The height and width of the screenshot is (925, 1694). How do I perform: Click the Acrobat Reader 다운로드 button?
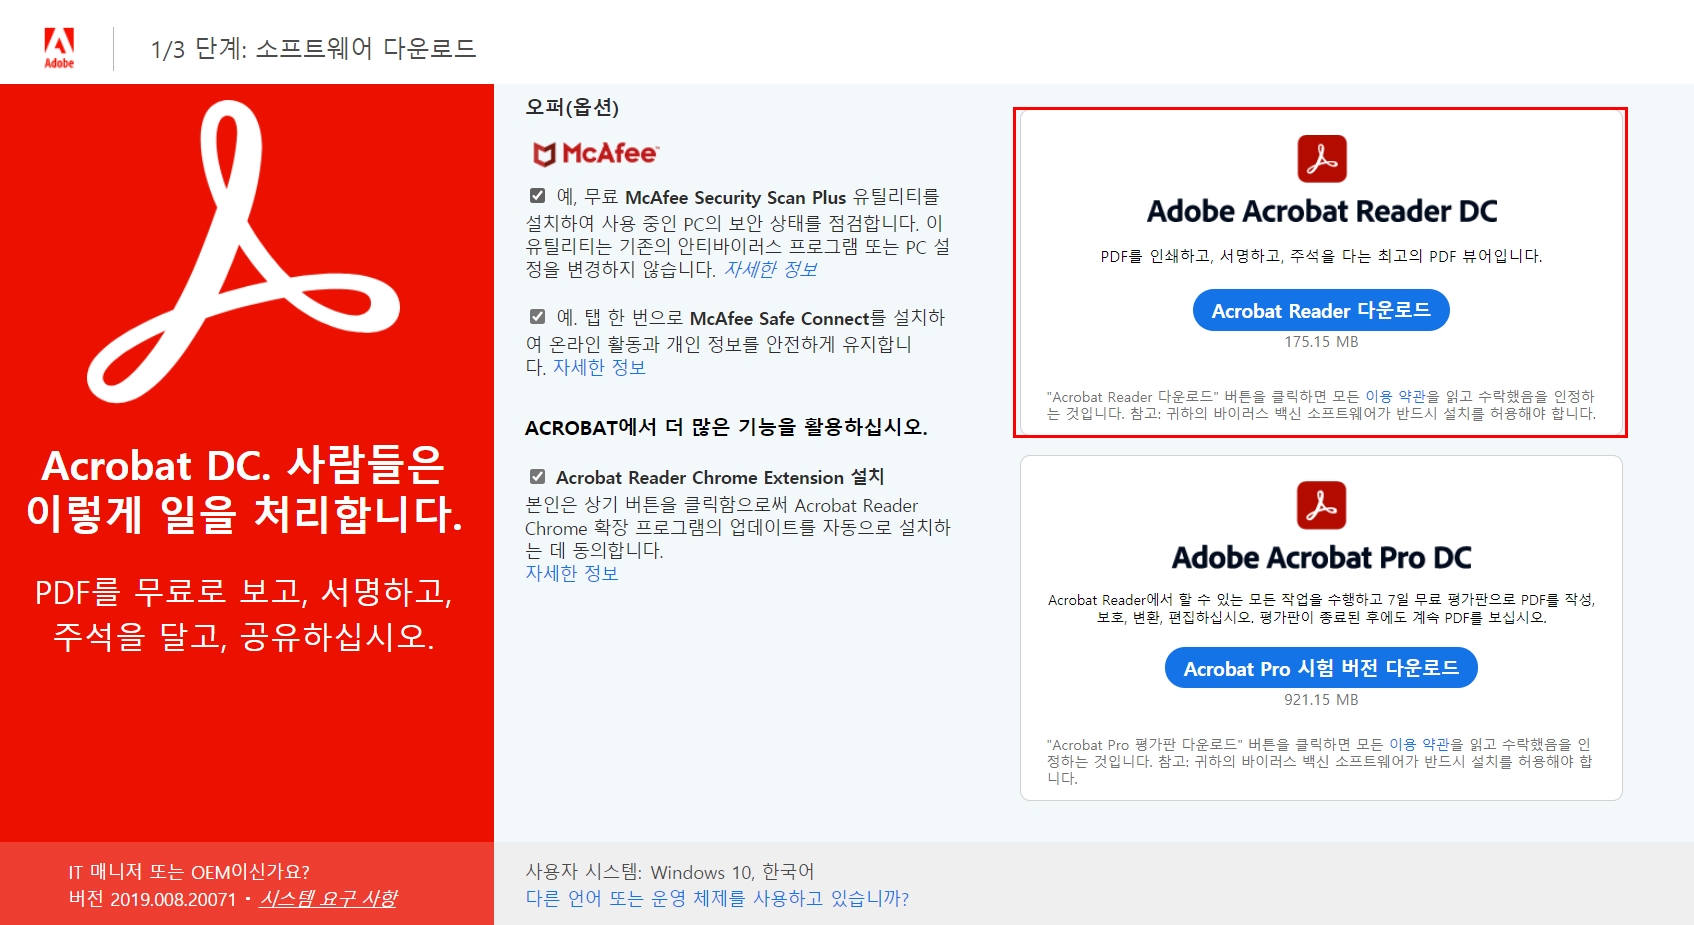pos(1321,310)
